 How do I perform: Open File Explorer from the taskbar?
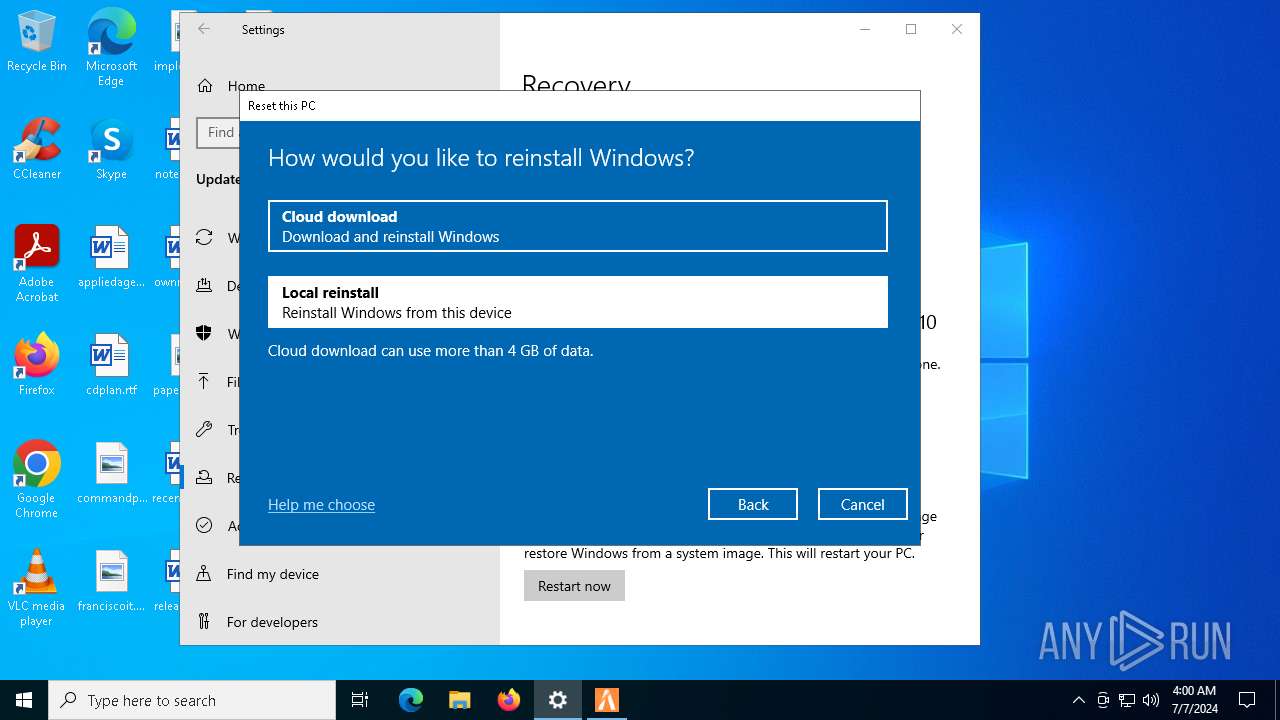[x=459, y=700]
